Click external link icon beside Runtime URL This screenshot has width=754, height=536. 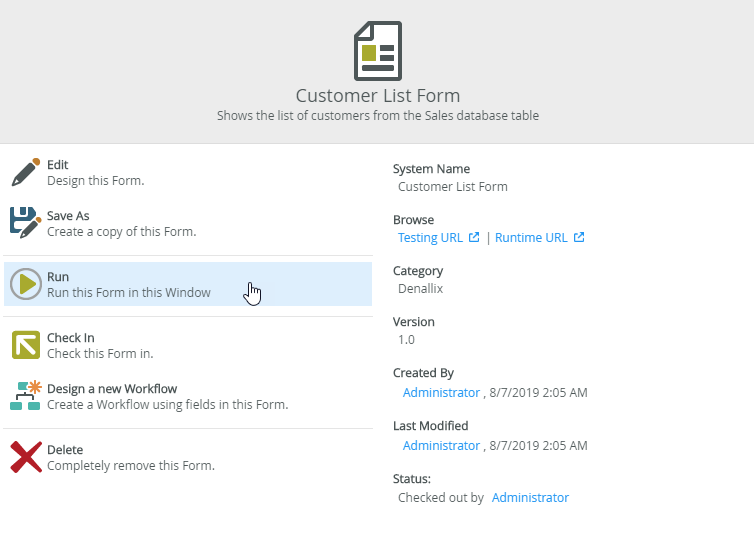[579, 238]
